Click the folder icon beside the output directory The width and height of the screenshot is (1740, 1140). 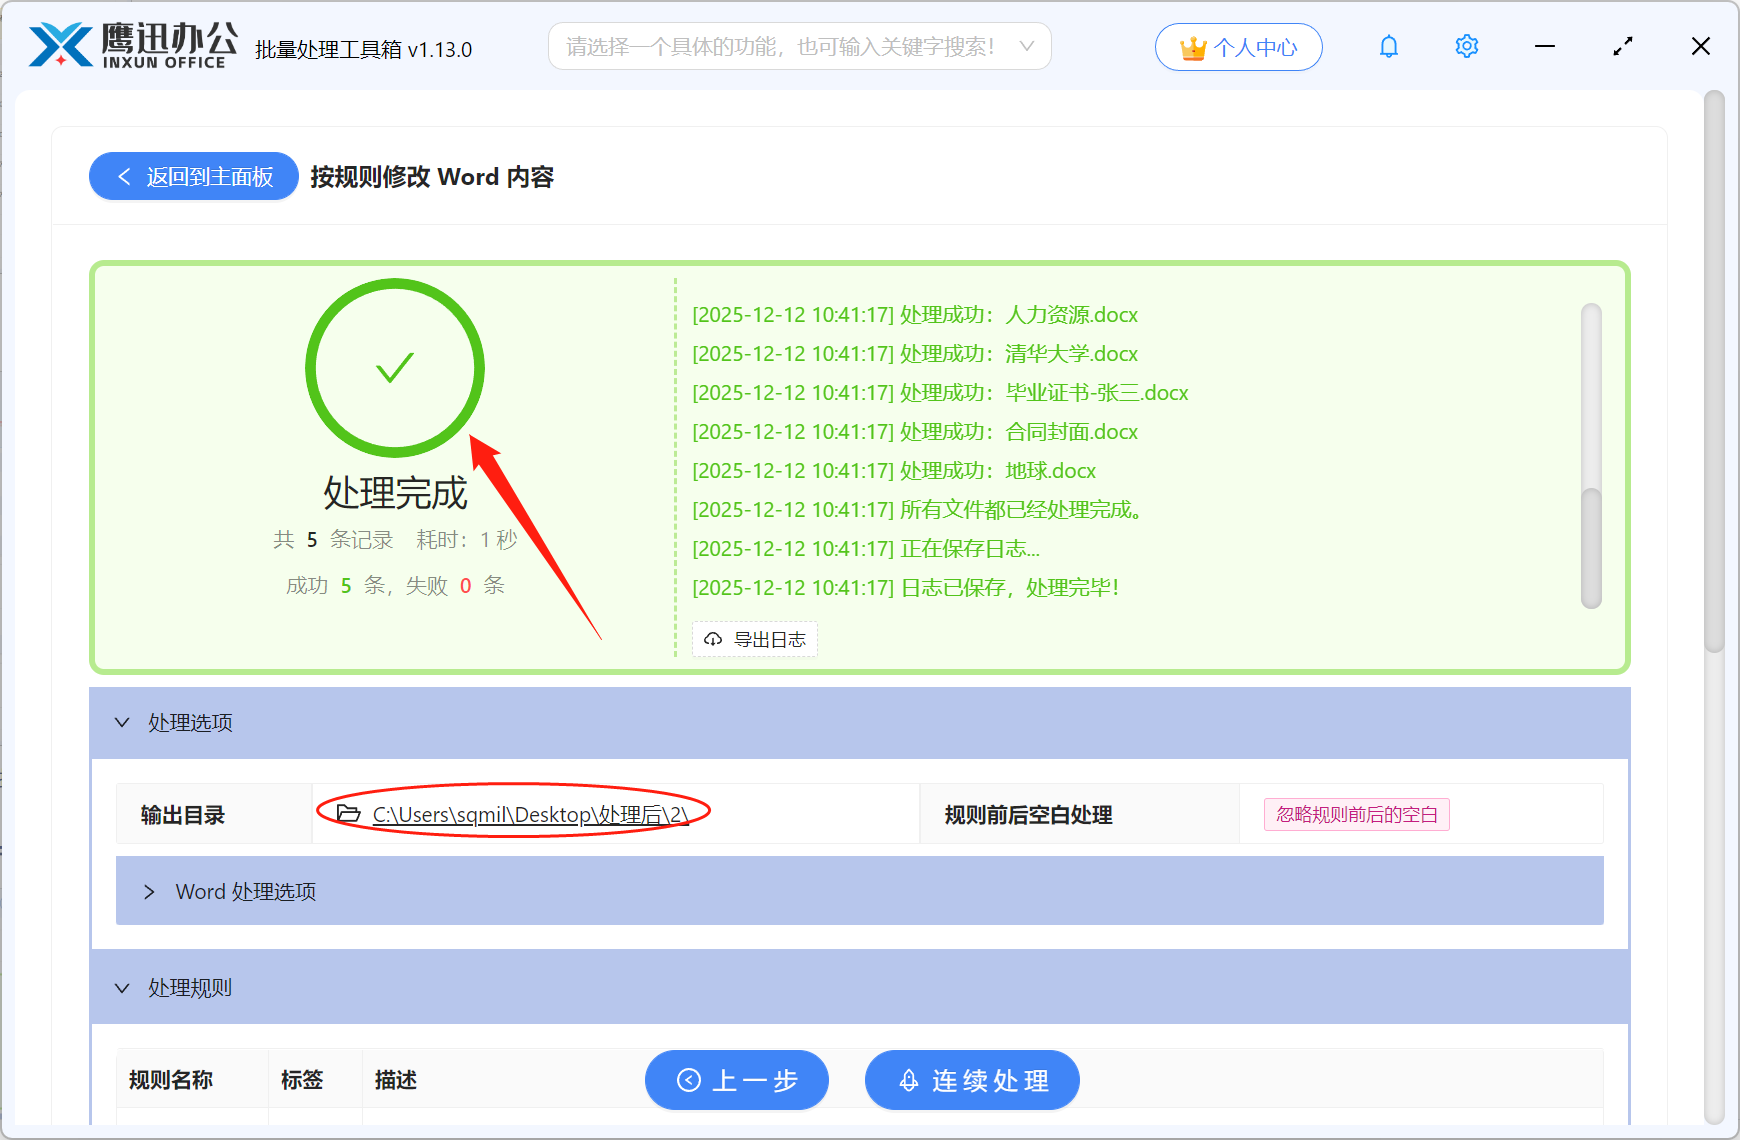(x=347, y=814)
